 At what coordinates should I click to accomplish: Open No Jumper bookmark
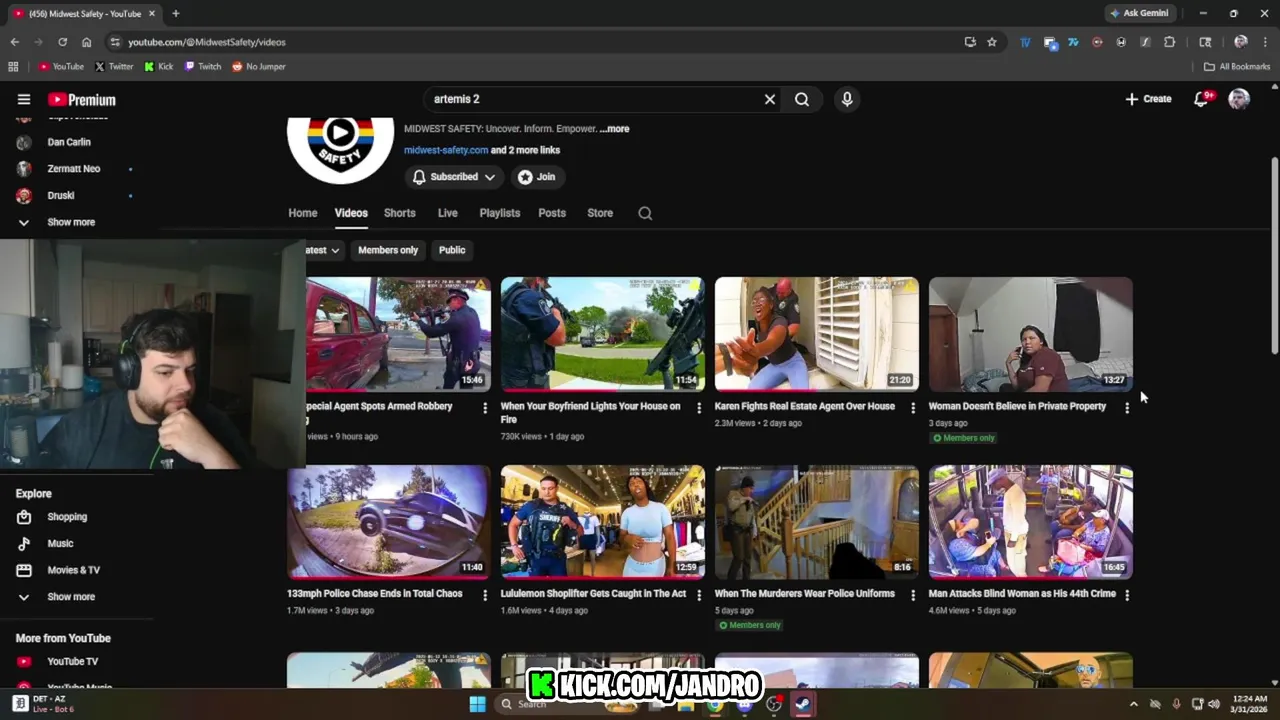point(259,67)
